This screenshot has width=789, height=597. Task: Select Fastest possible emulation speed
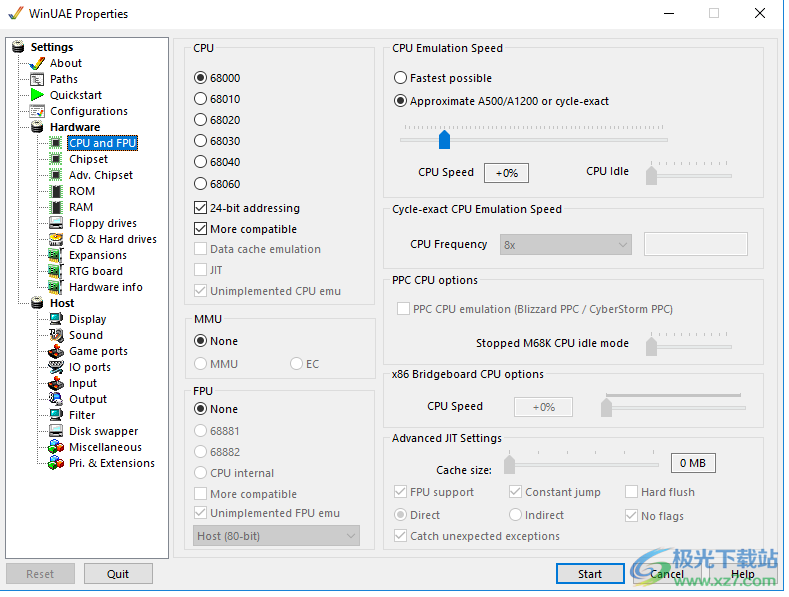[400, 78]
